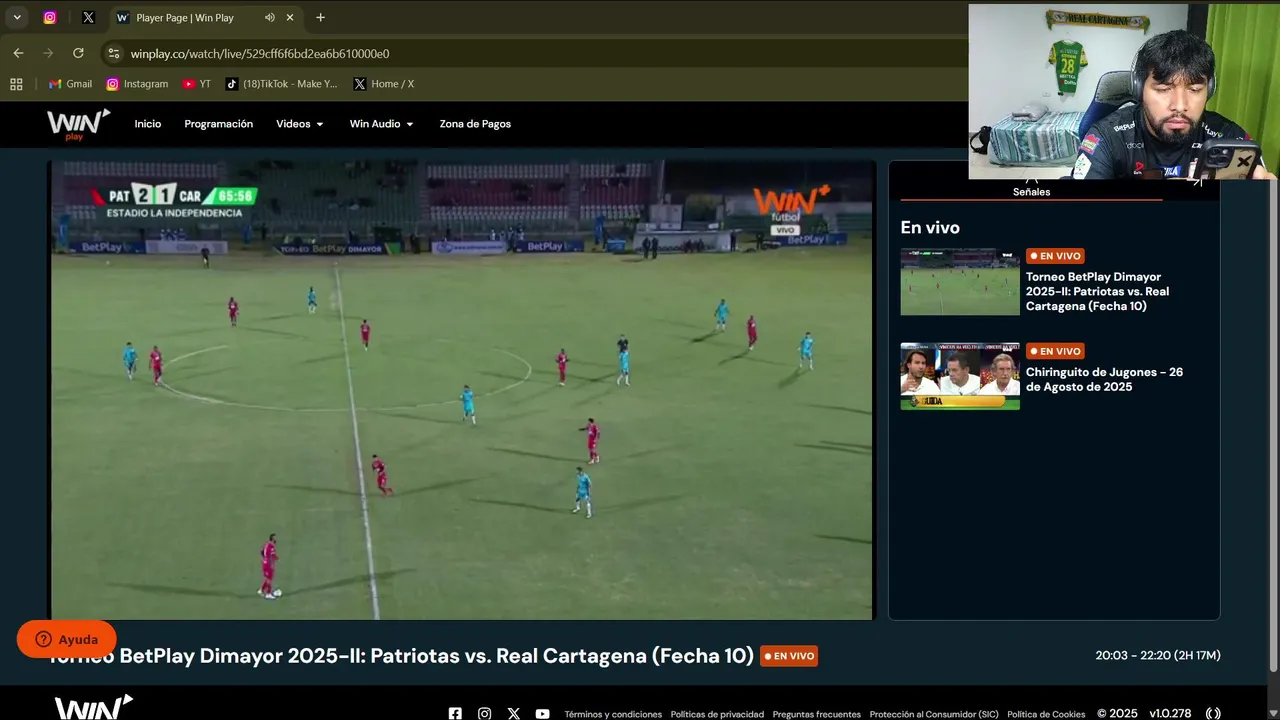Viewport: 1280px width, 720px height.
Task: Open a new browser tab
Action: click(320, 17)
